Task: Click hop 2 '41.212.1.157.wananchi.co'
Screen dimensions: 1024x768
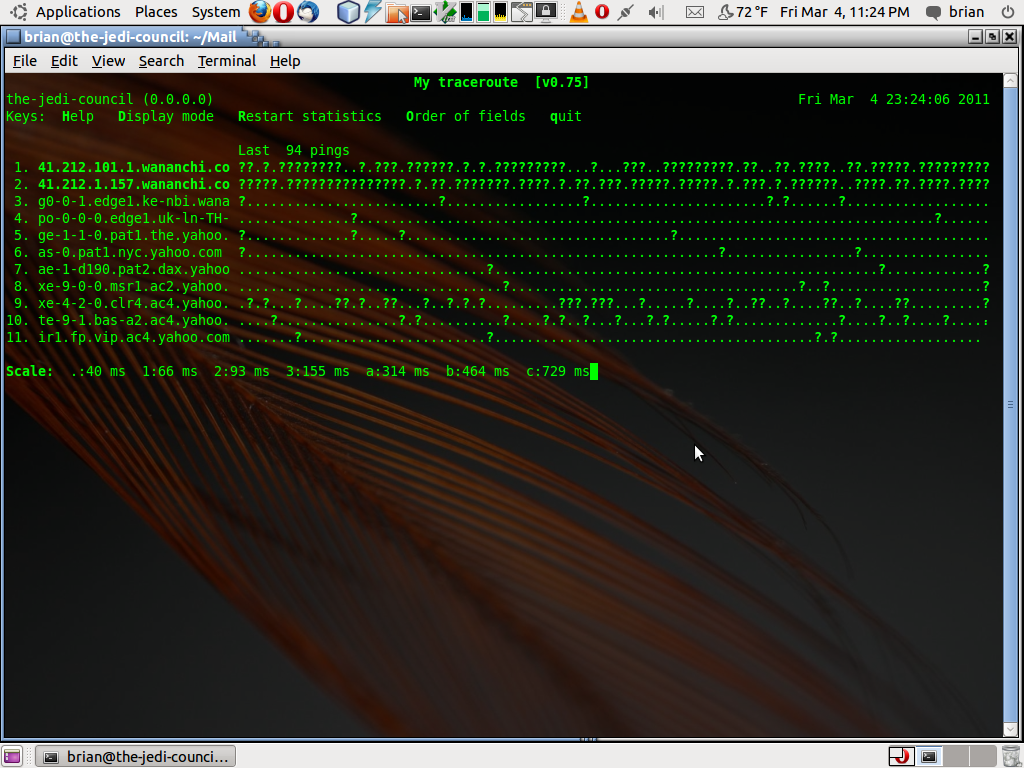Action: click(134, 184)
